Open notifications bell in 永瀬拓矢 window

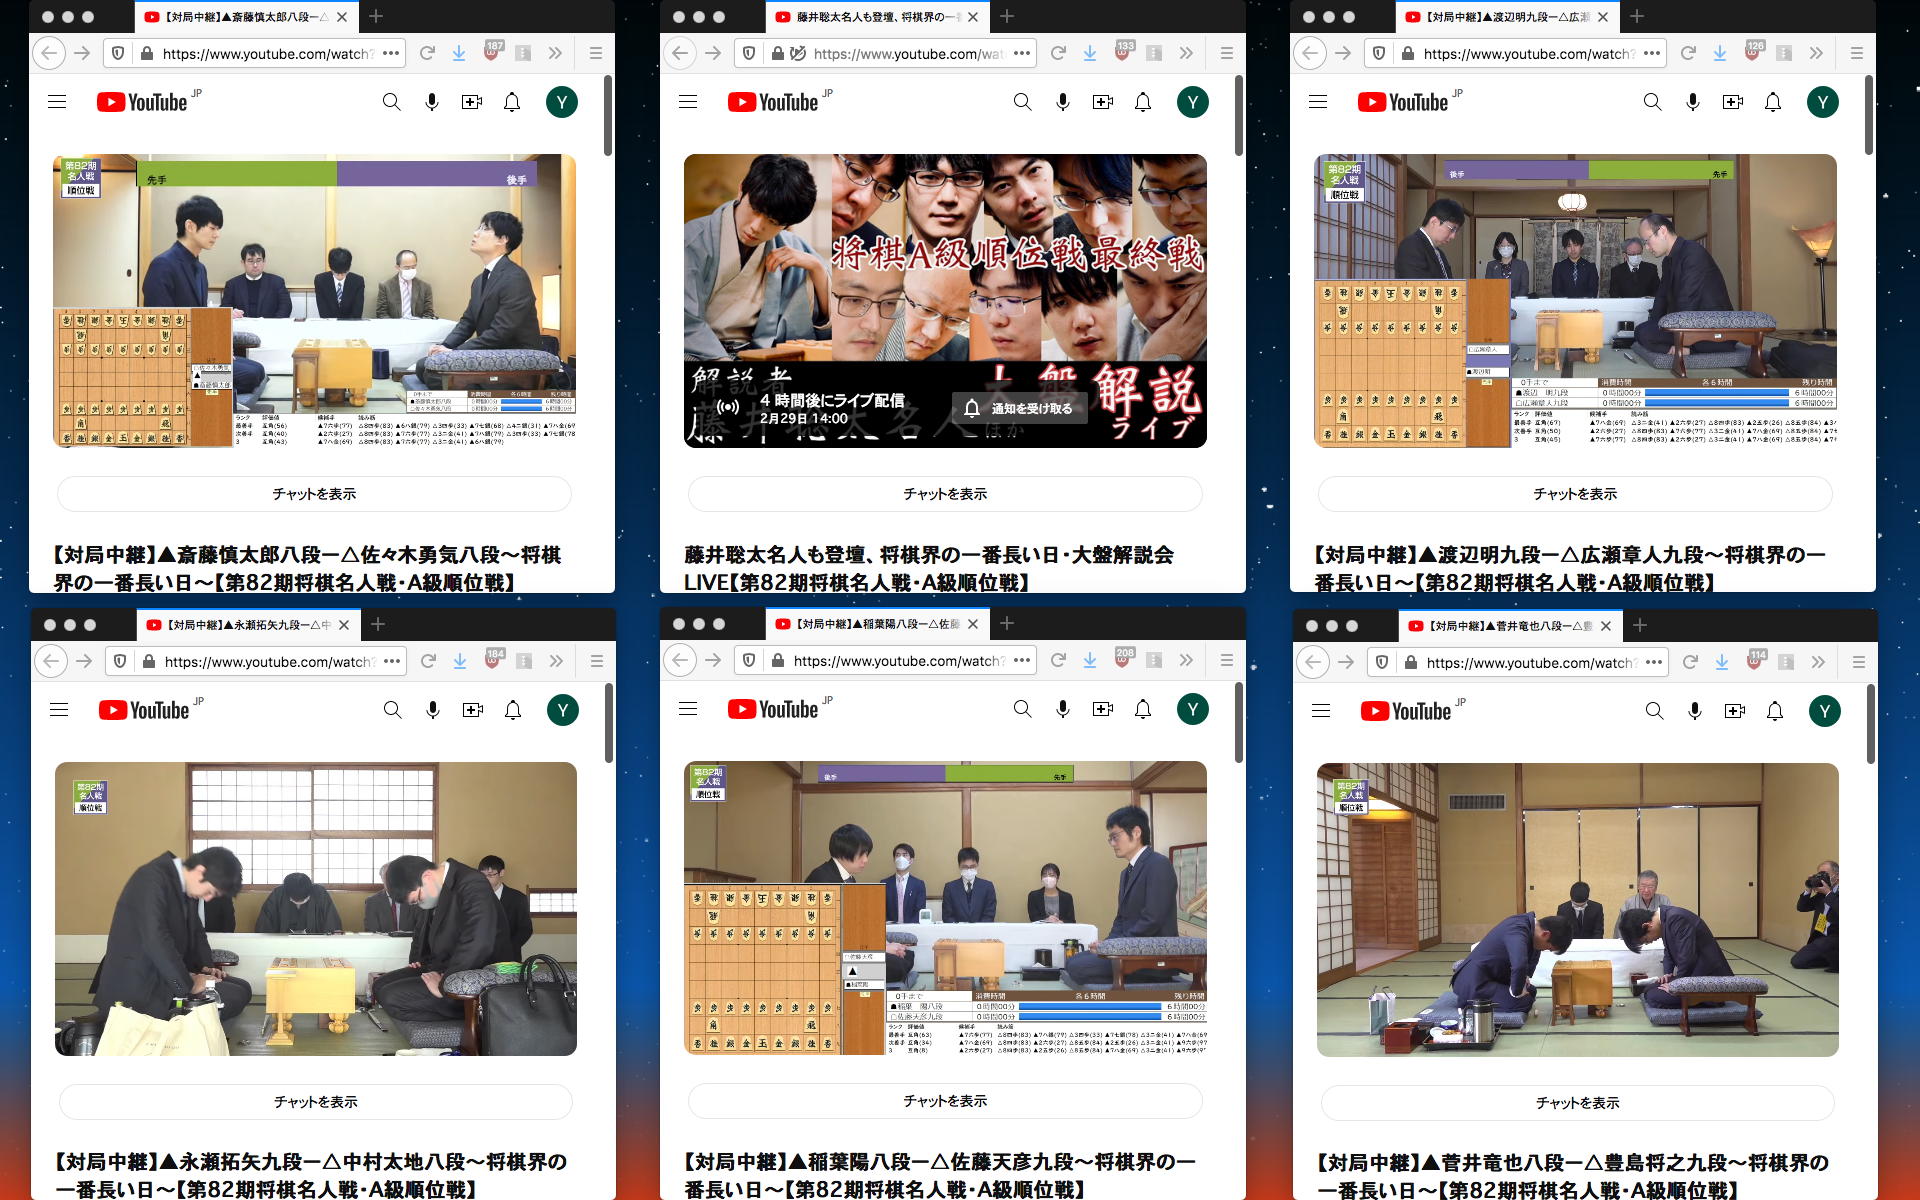click(x=513, y=710)
